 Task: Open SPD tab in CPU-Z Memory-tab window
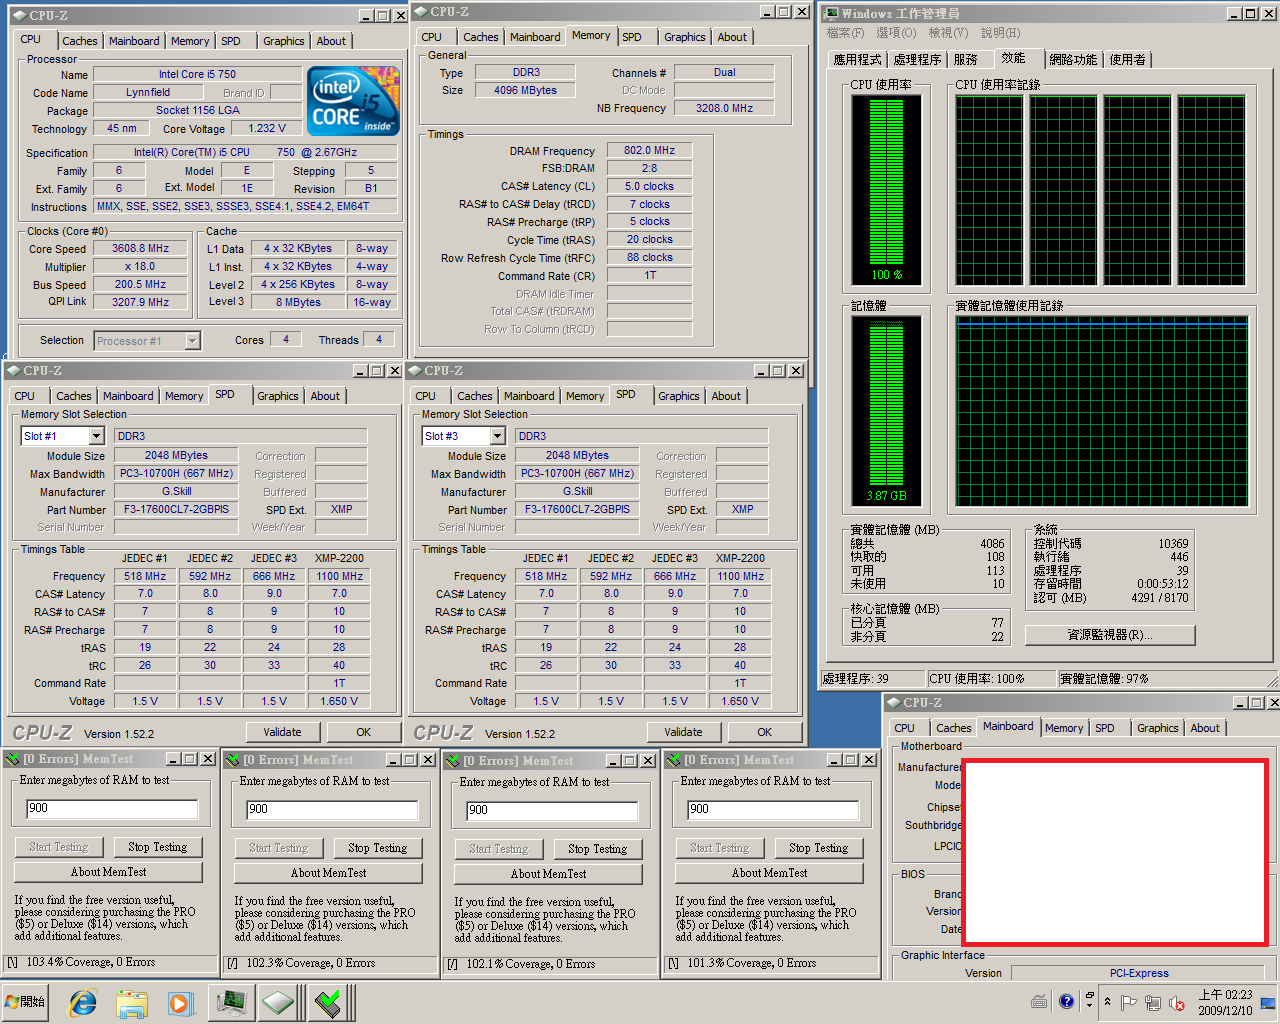tap(632, 37)
